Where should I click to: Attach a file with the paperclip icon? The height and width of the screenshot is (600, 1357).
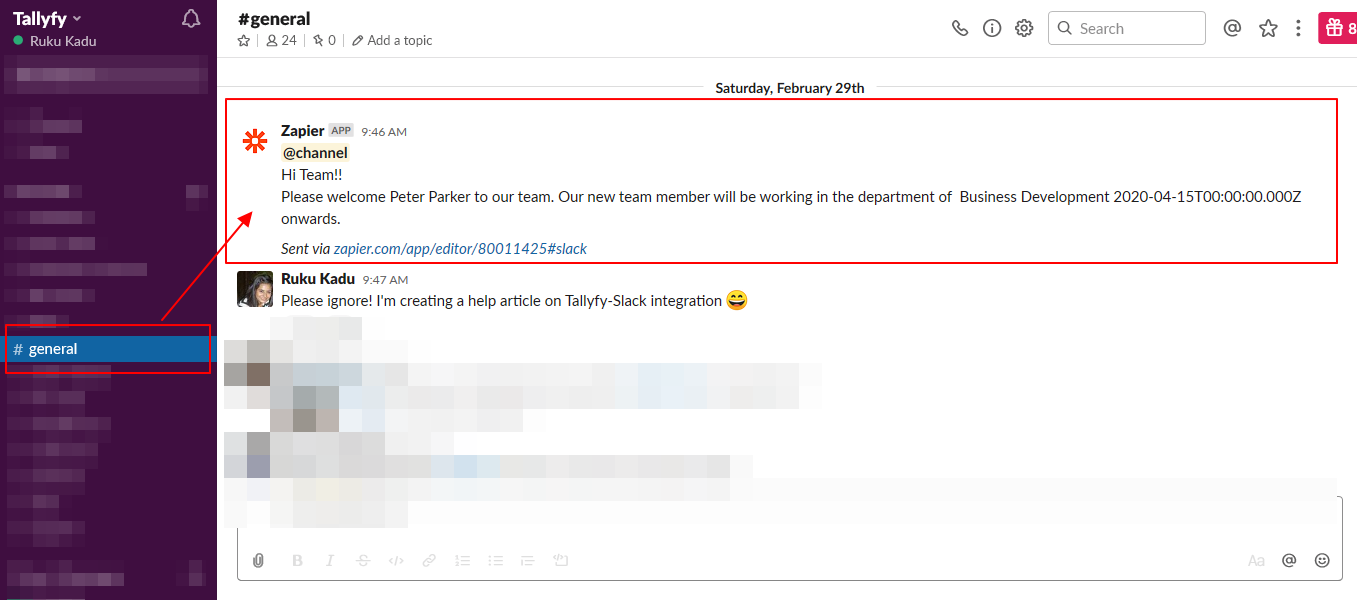pos(257,560)
